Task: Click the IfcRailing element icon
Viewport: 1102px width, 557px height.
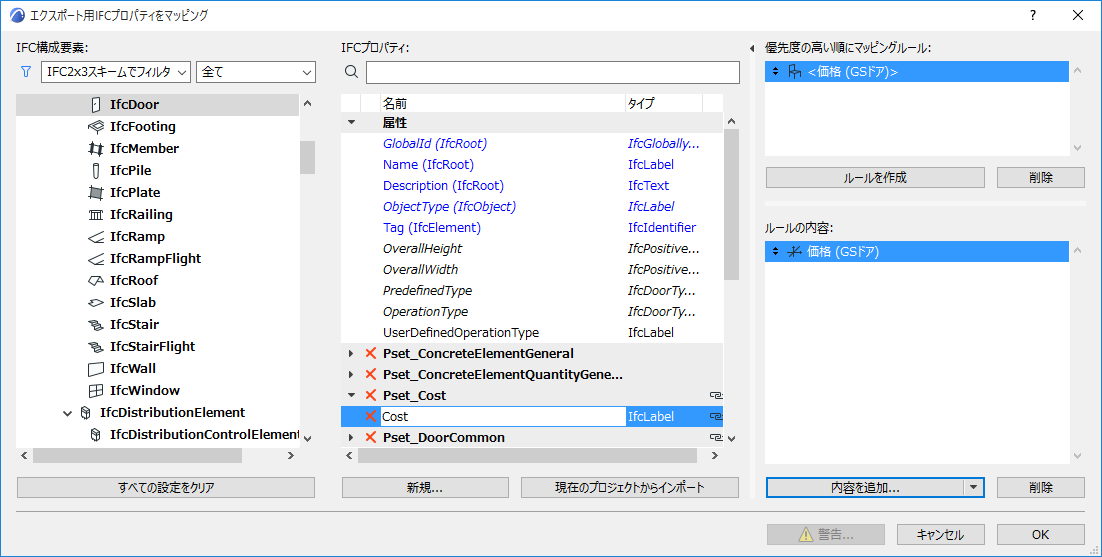Action: [x=96, y=215]
